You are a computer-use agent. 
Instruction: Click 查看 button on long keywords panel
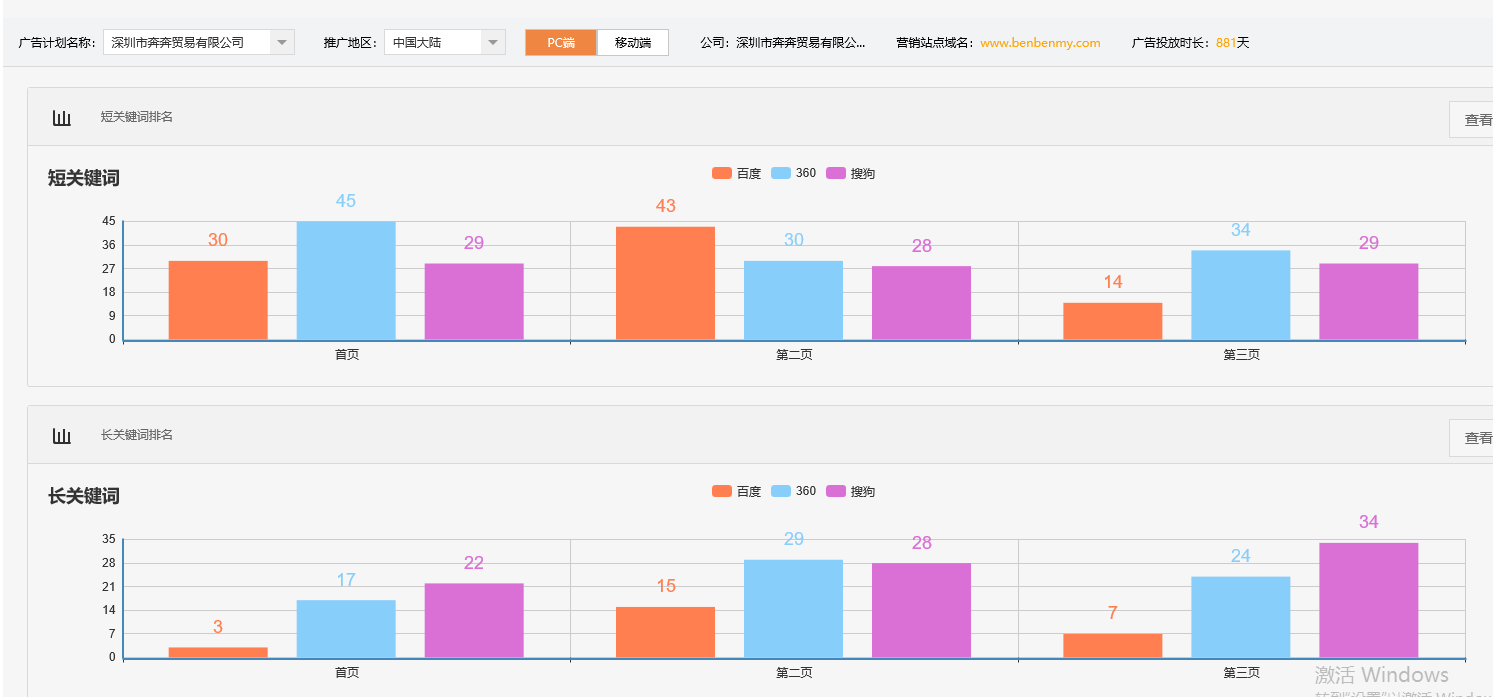[1477, 437]
